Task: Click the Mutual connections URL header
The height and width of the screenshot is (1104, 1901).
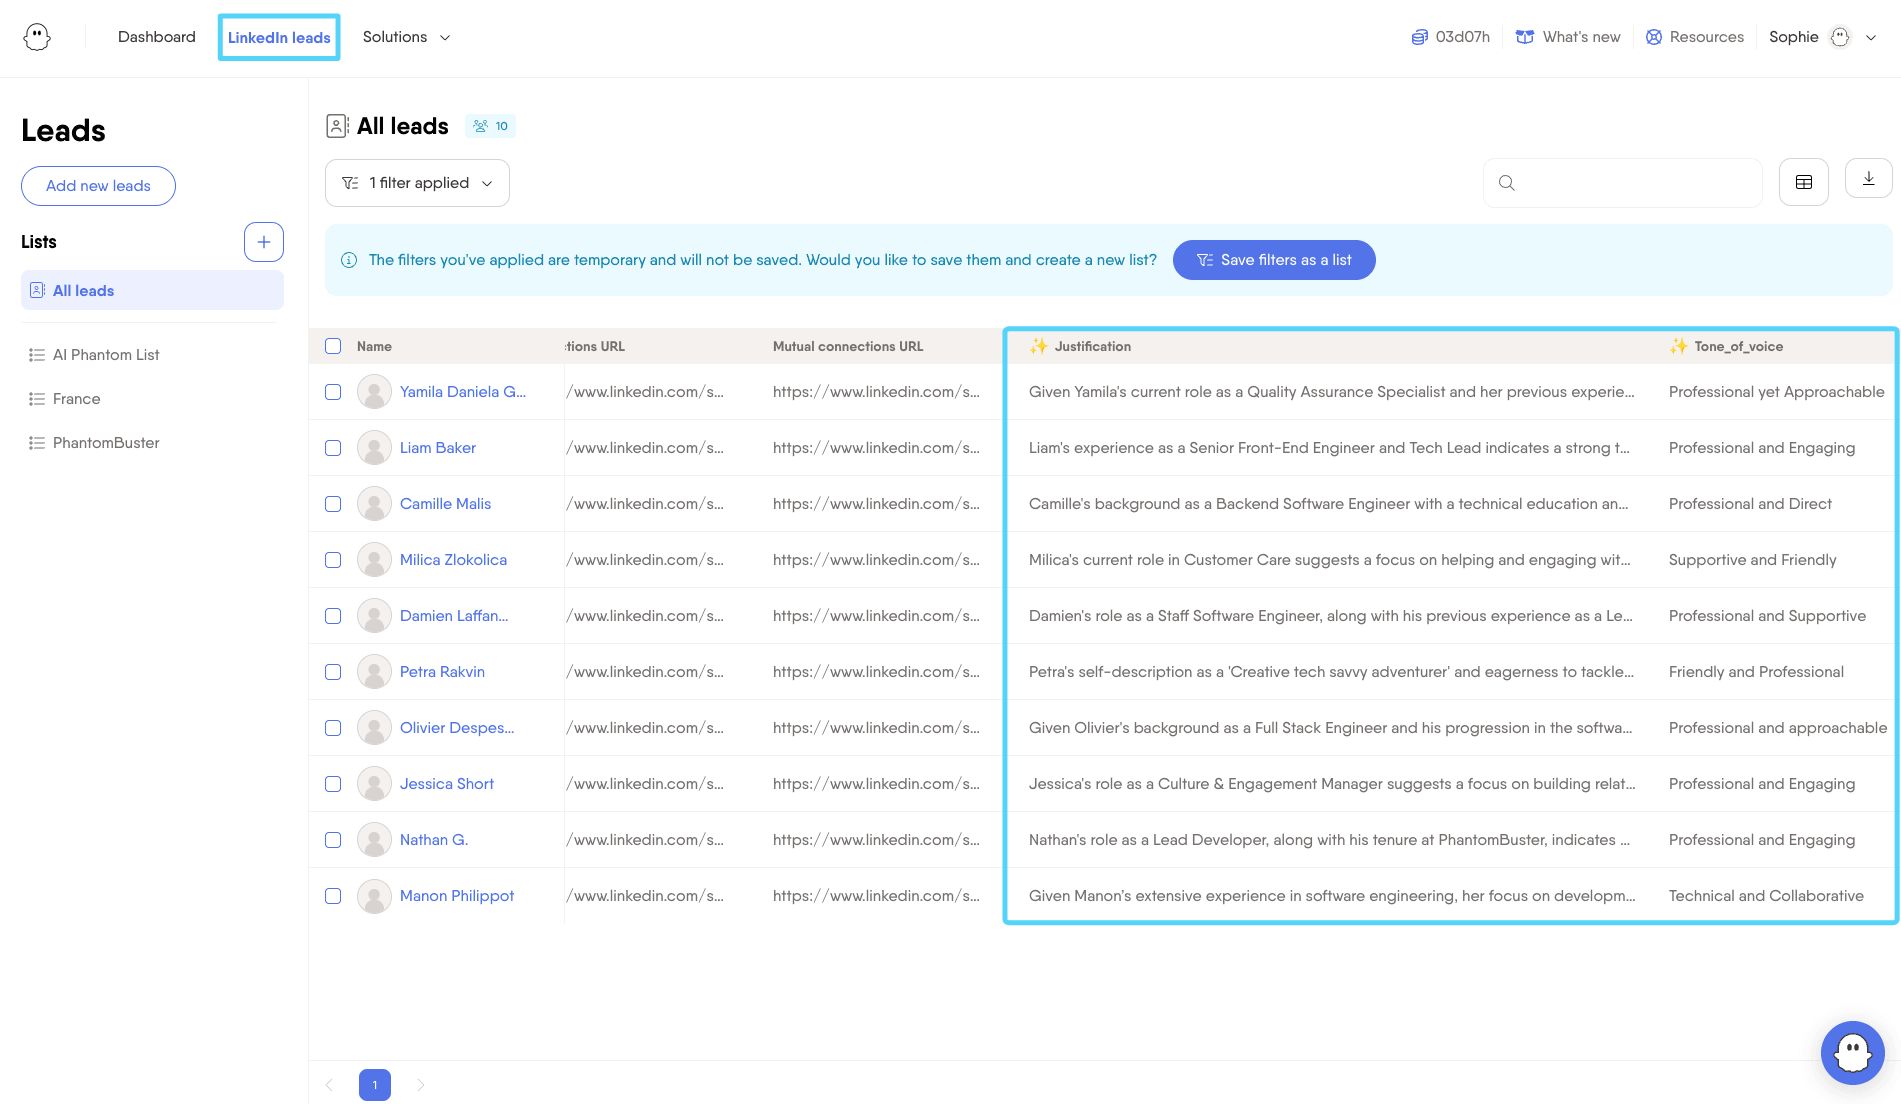Action: coord(848,346)
